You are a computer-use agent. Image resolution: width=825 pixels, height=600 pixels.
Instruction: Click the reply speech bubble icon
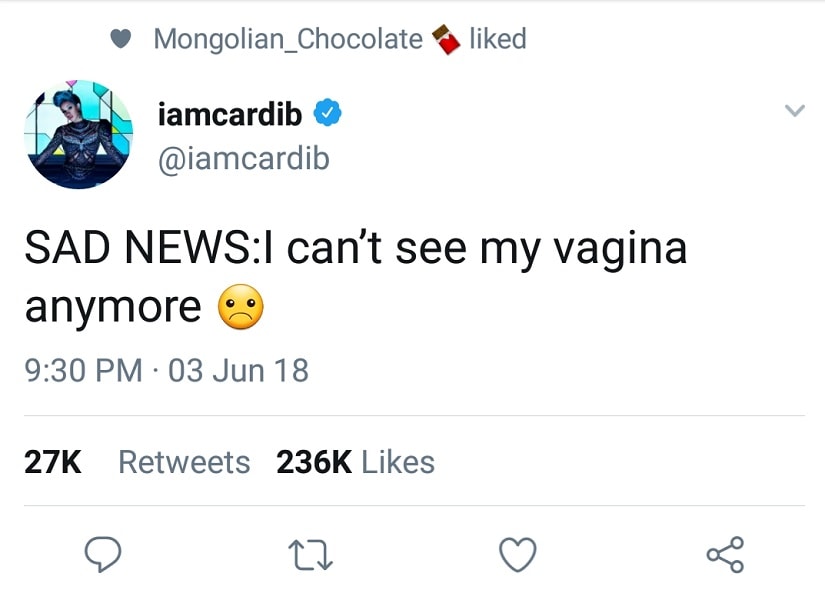click(x=103, y=553)
